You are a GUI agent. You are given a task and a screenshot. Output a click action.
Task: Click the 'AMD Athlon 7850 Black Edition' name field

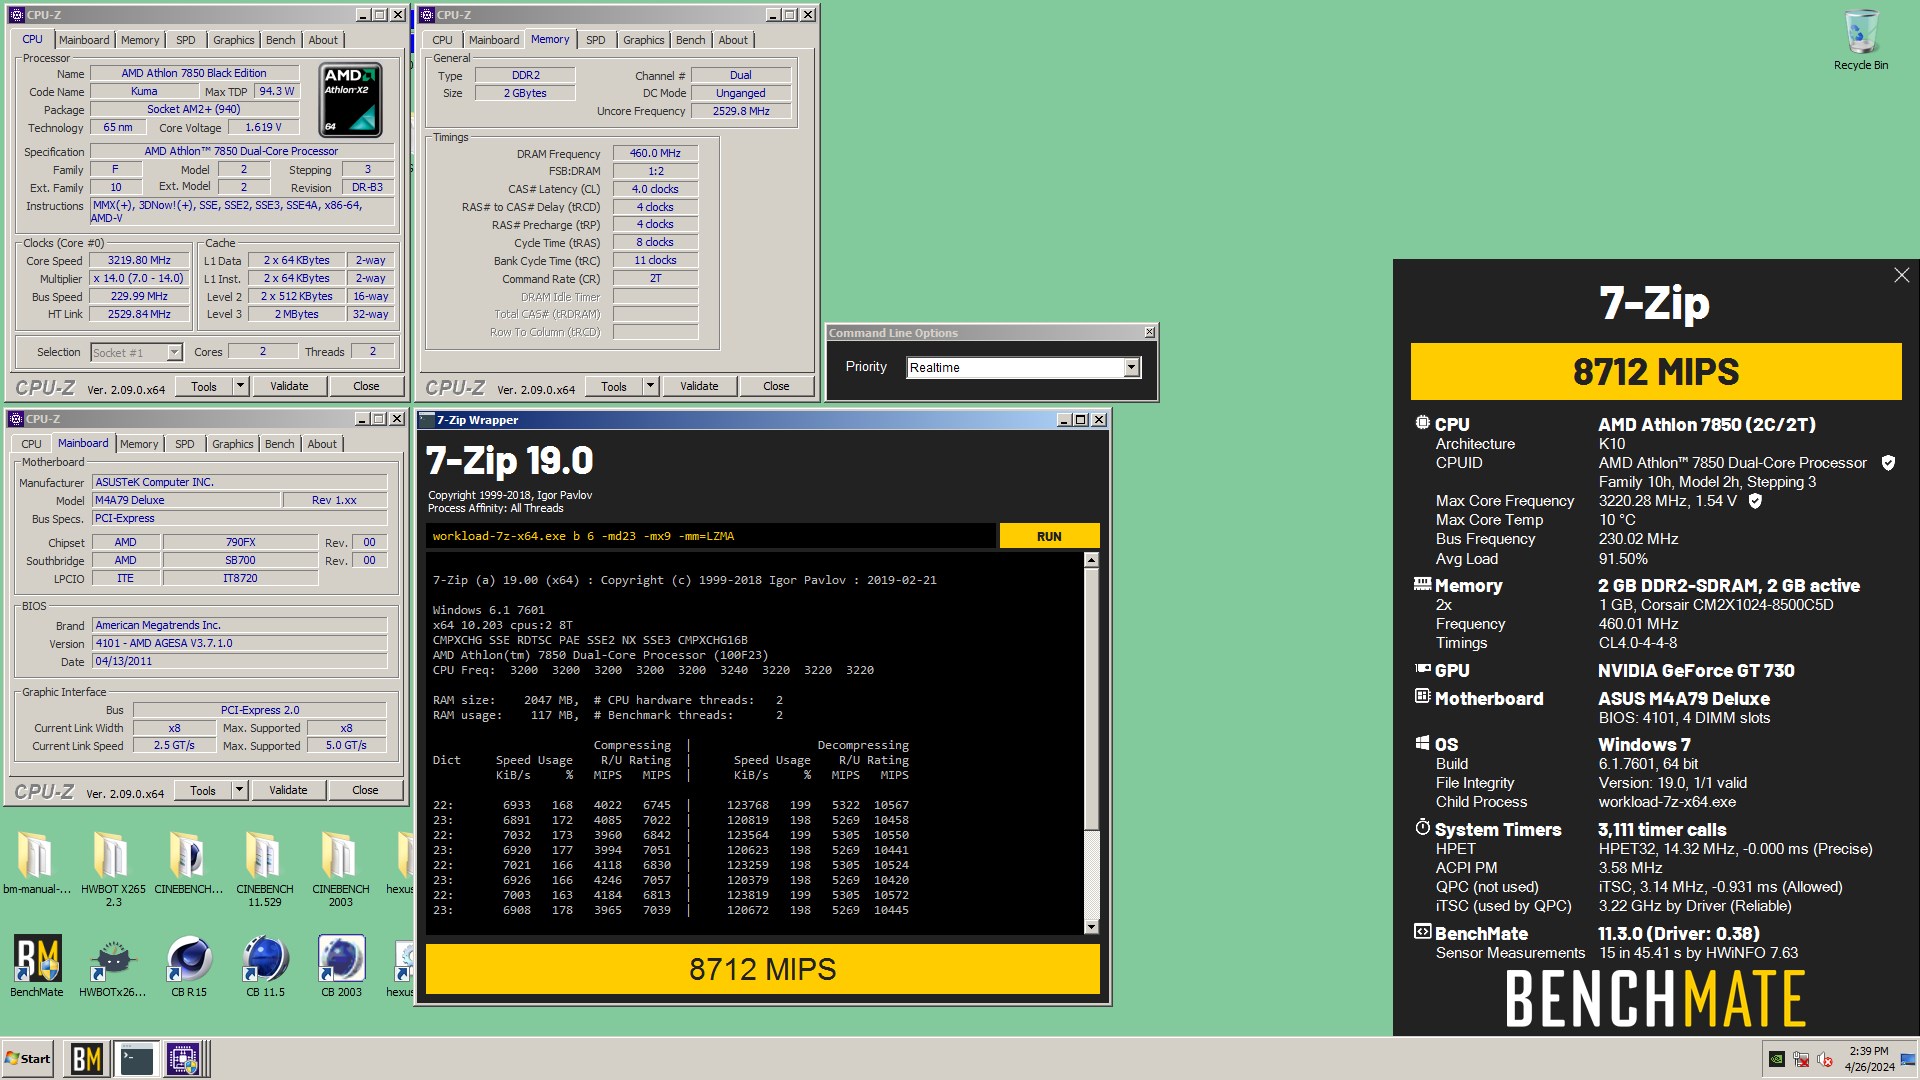point(194,73)
